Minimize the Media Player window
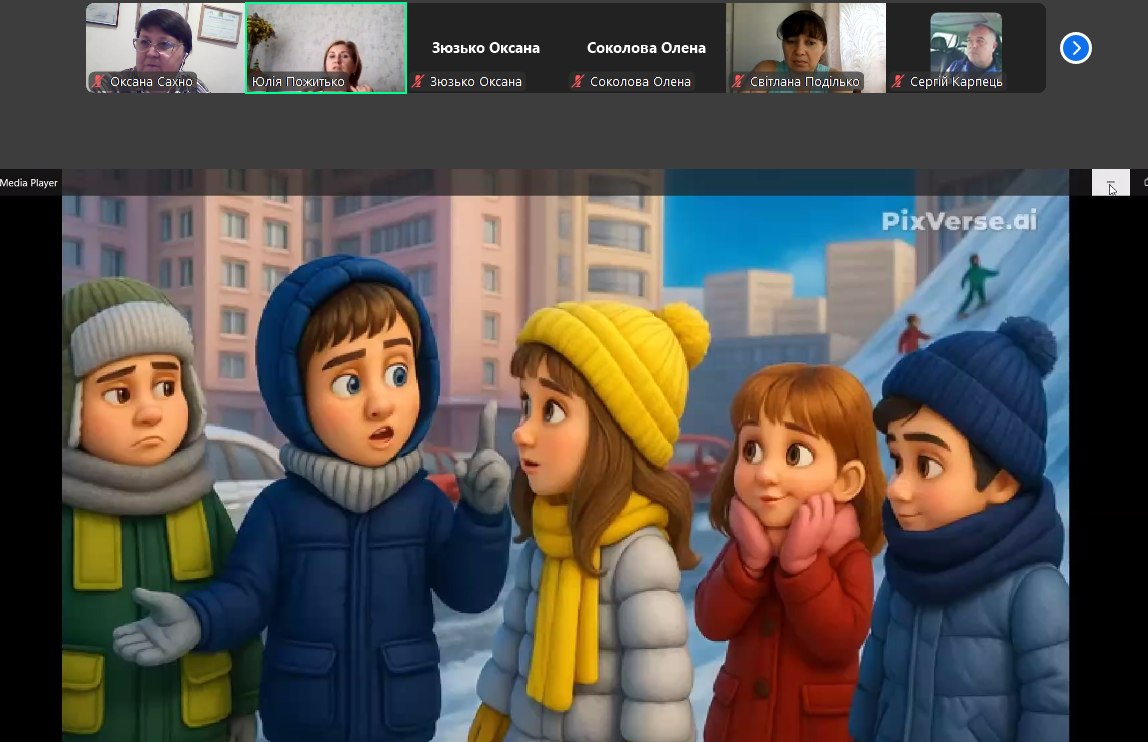 pyautogui.click(x=1110, y=183)
